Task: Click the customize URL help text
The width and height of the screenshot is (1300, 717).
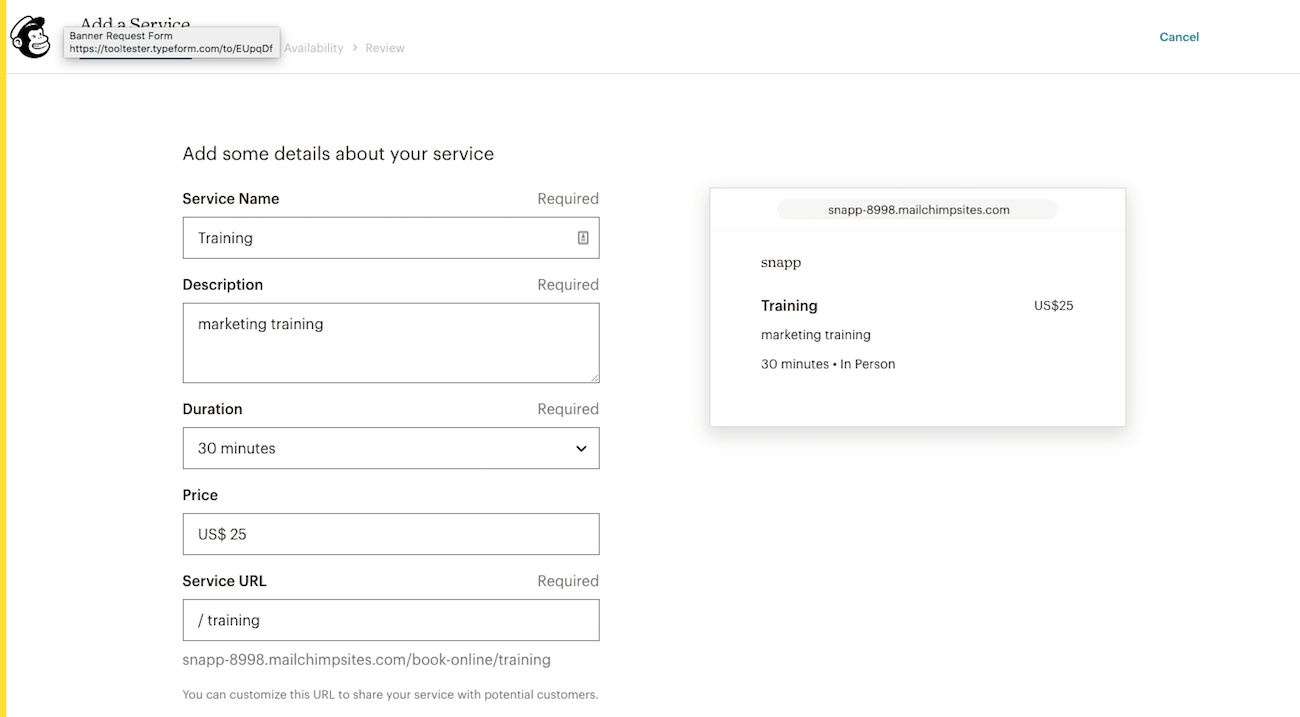Action: [390, 694]
